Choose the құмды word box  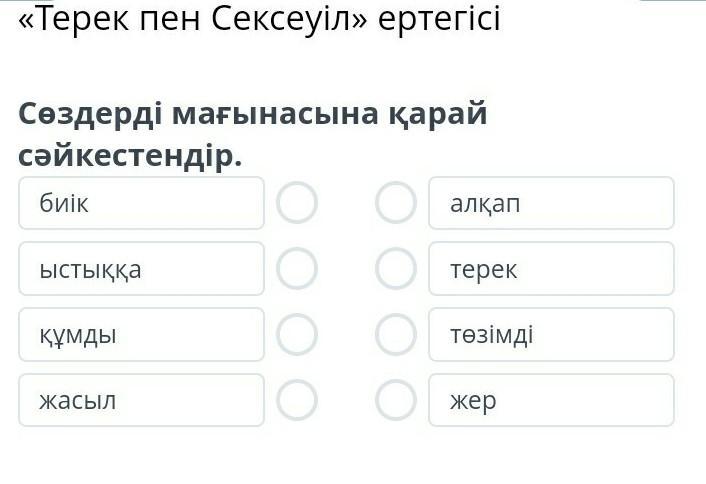pyautogui.click(x=141, y=334)
